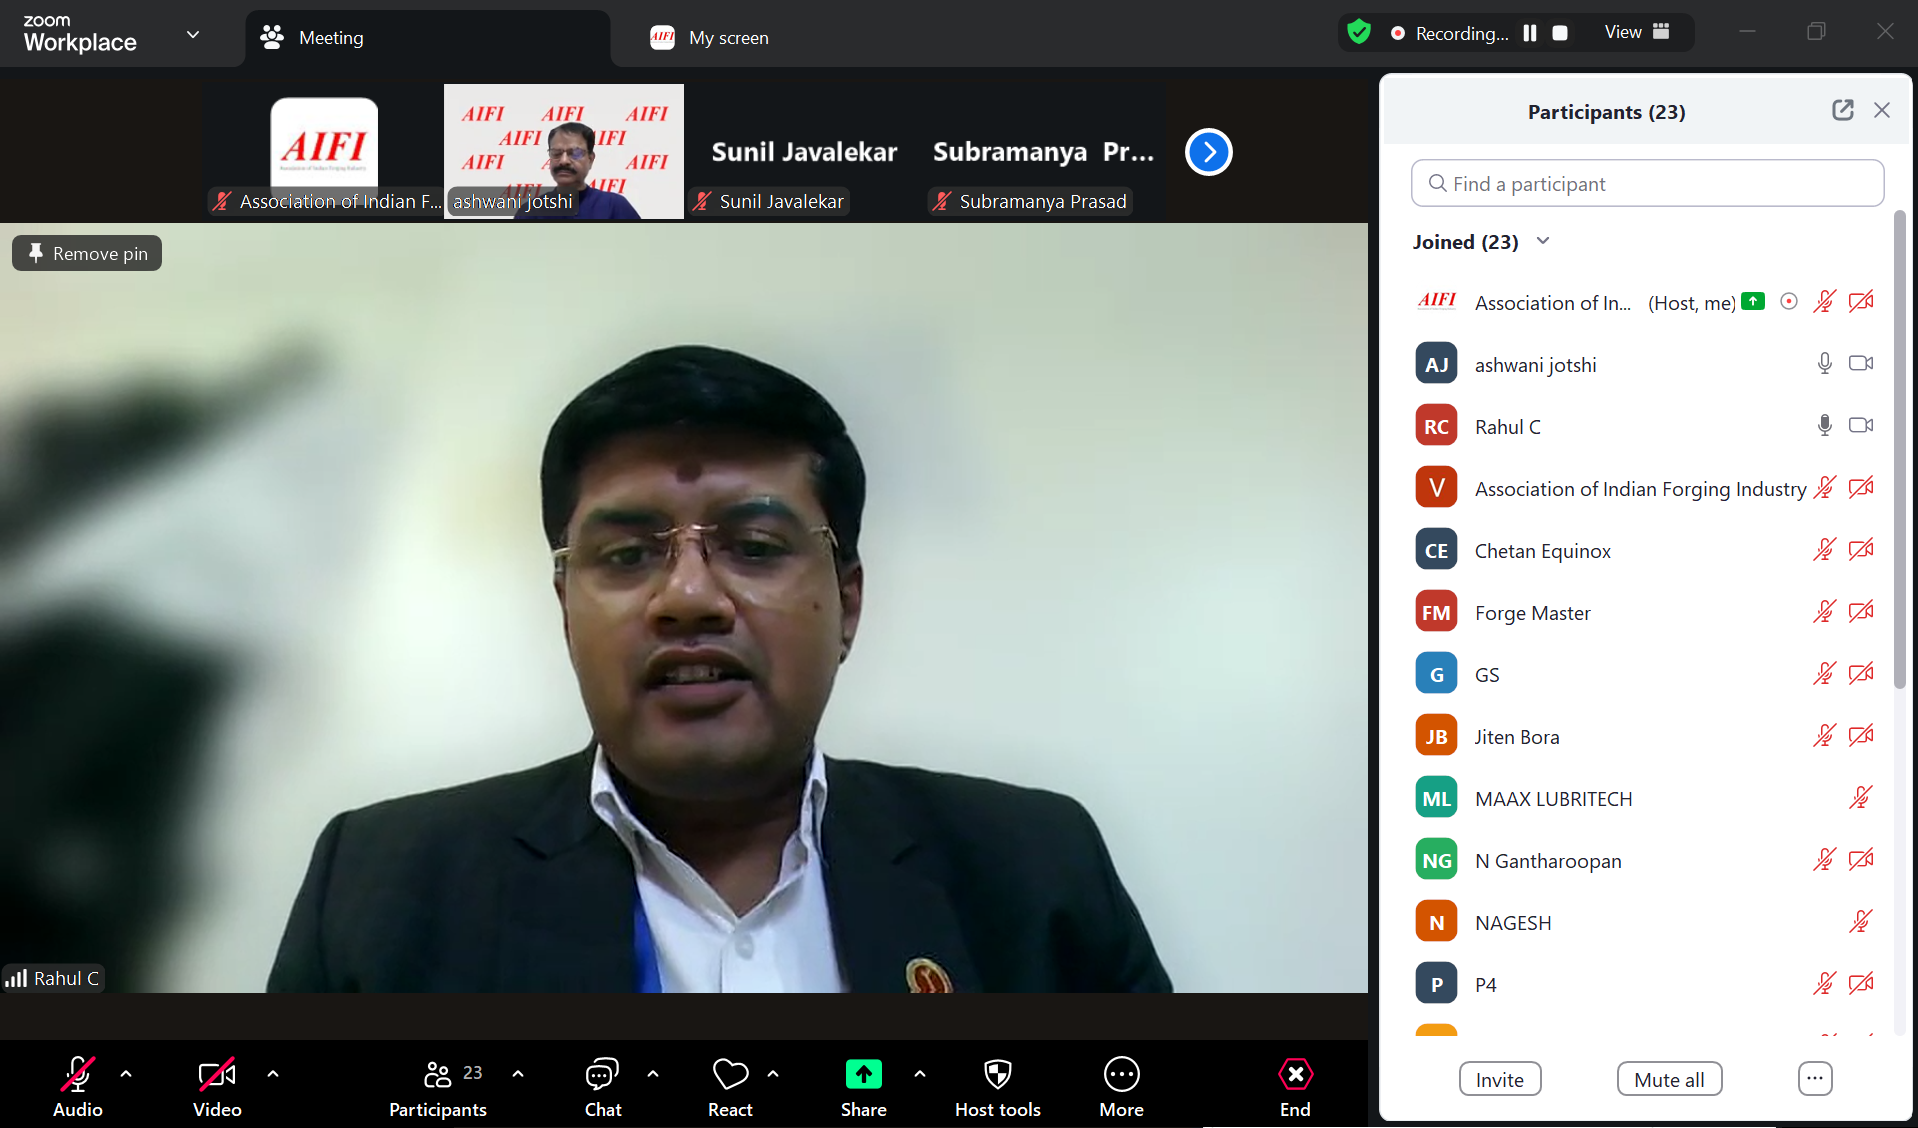
Task: Open the Zoom Workplace dropdown chevron
Action: click(x=193, y=35)
